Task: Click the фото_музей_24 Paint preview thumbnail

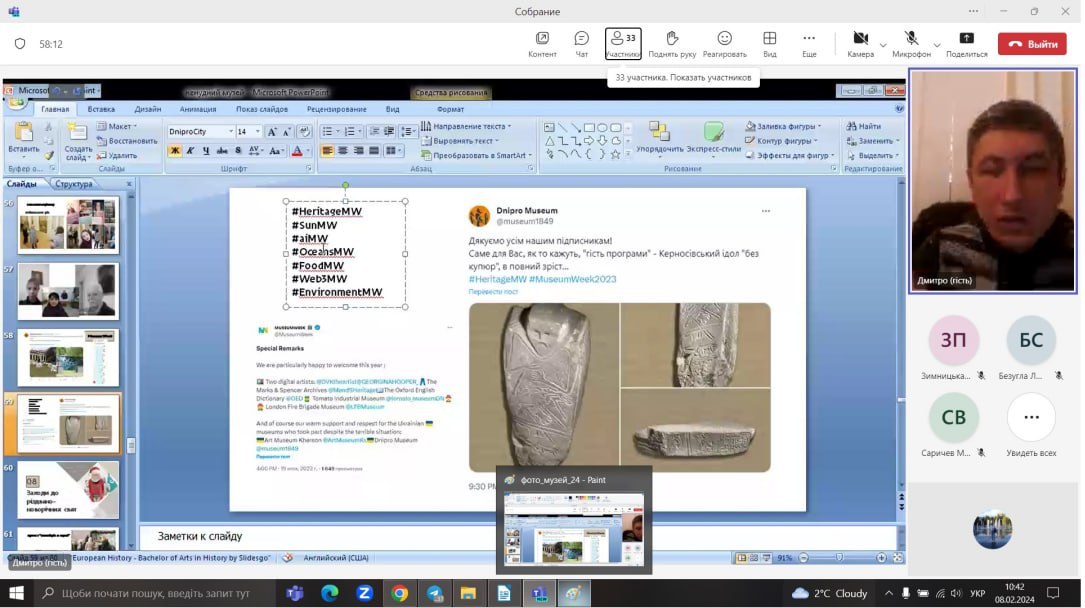Action: pos(573,529)
